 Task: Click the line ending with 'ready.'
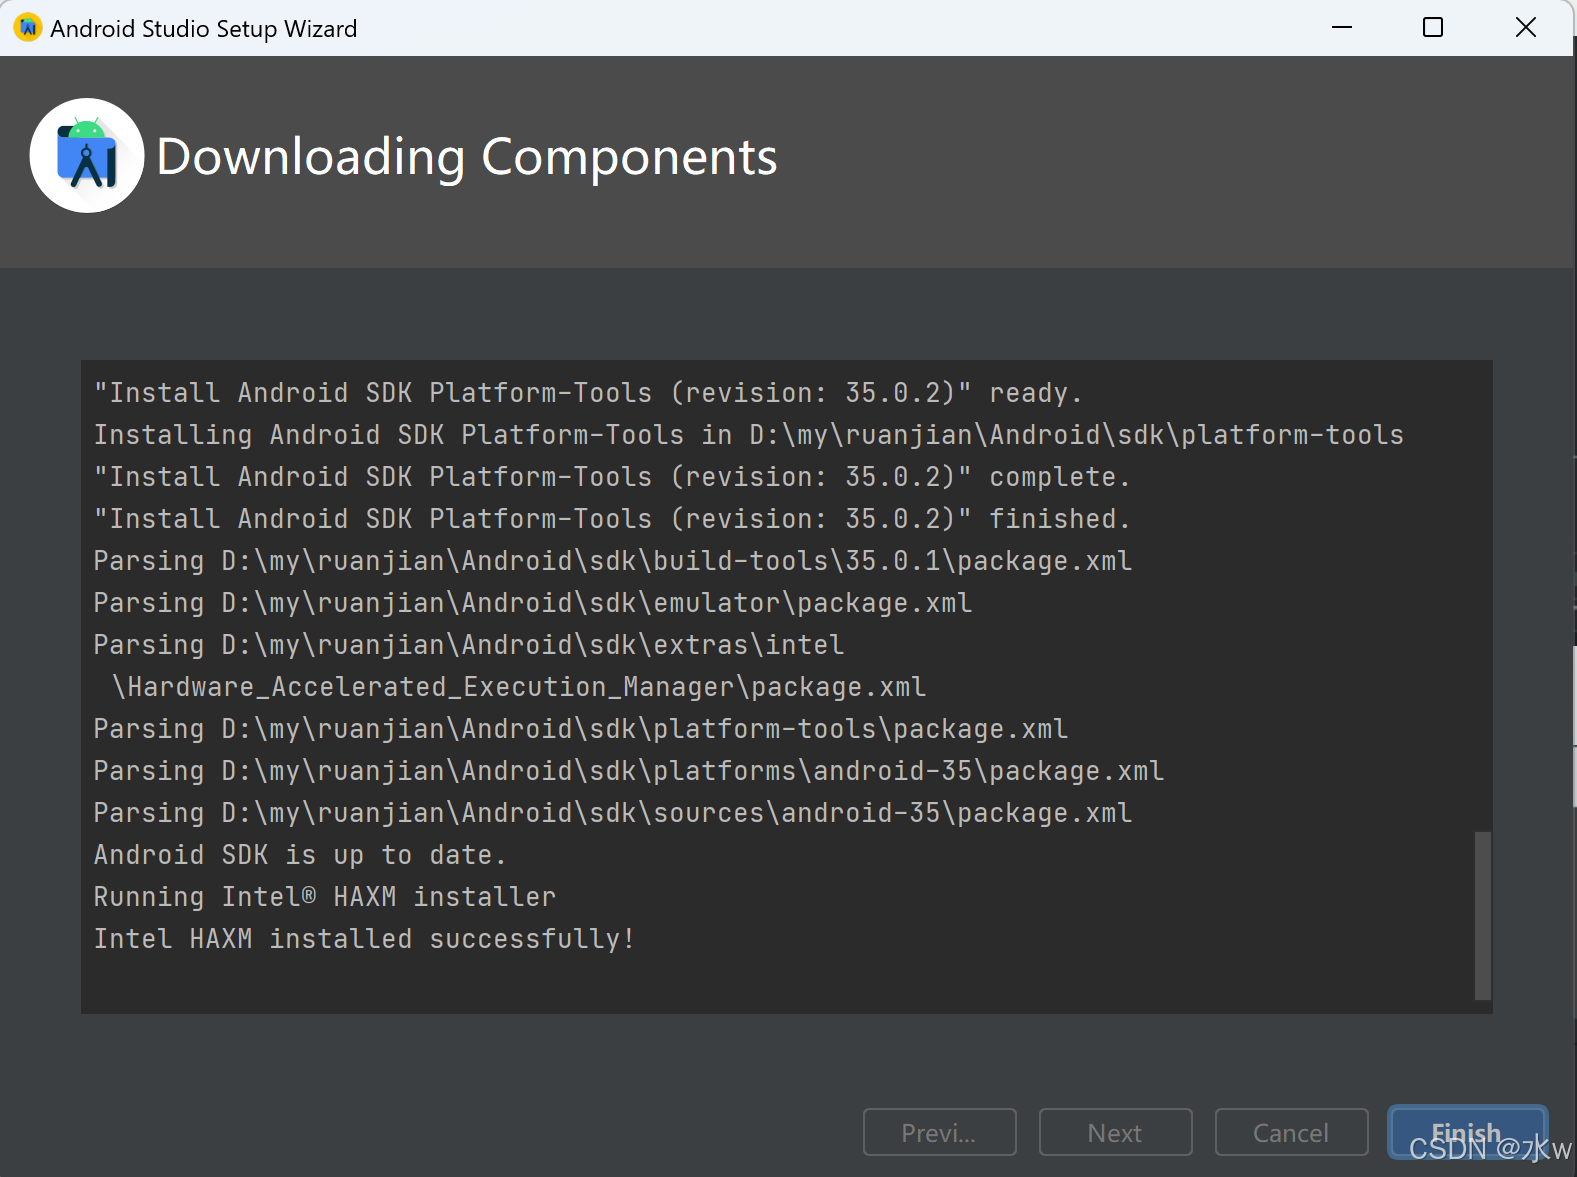click(x=588, y=392)
